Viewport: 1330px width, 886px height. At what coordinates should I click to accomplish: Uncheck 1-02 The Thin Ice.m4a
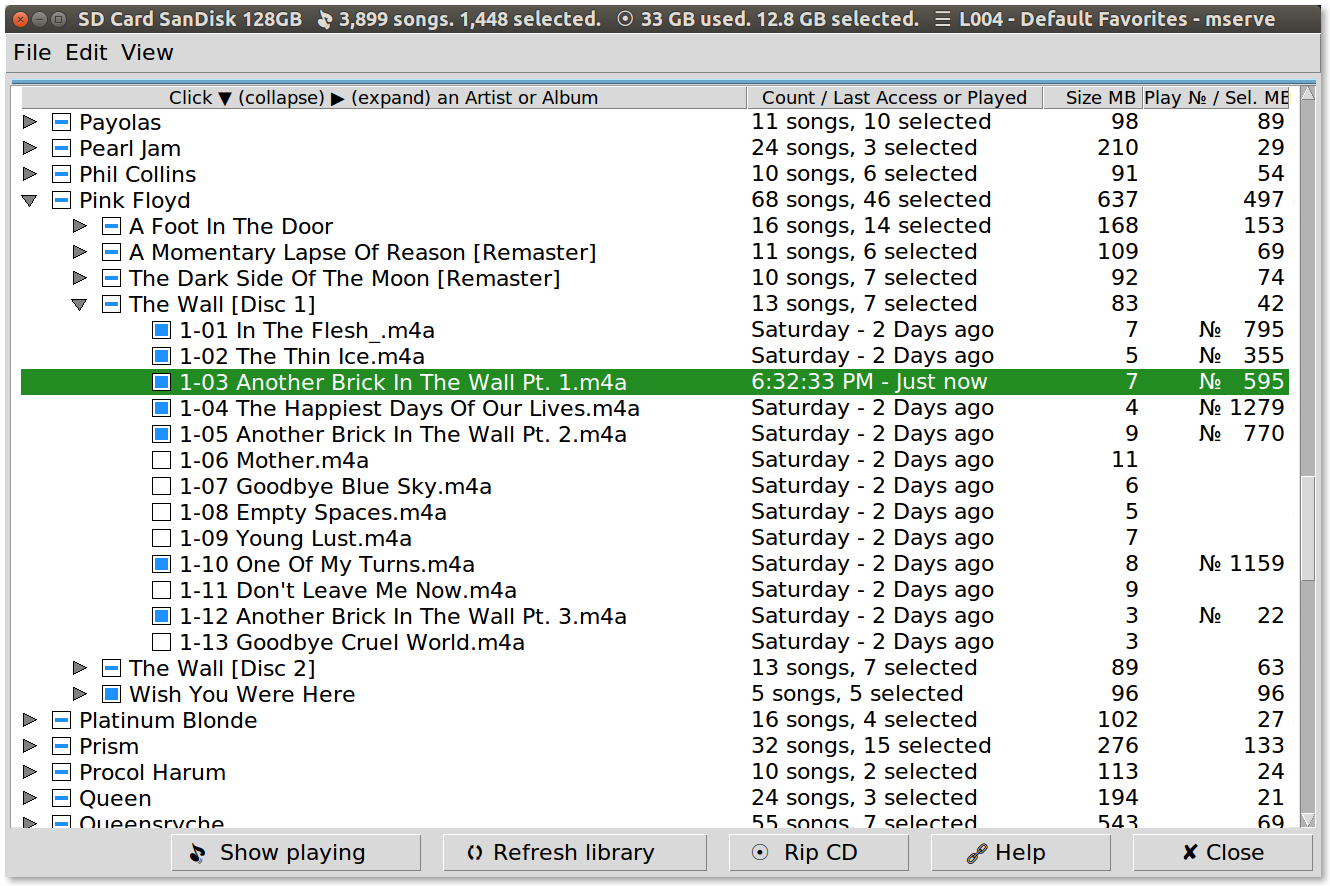click(x=161, y=356)
